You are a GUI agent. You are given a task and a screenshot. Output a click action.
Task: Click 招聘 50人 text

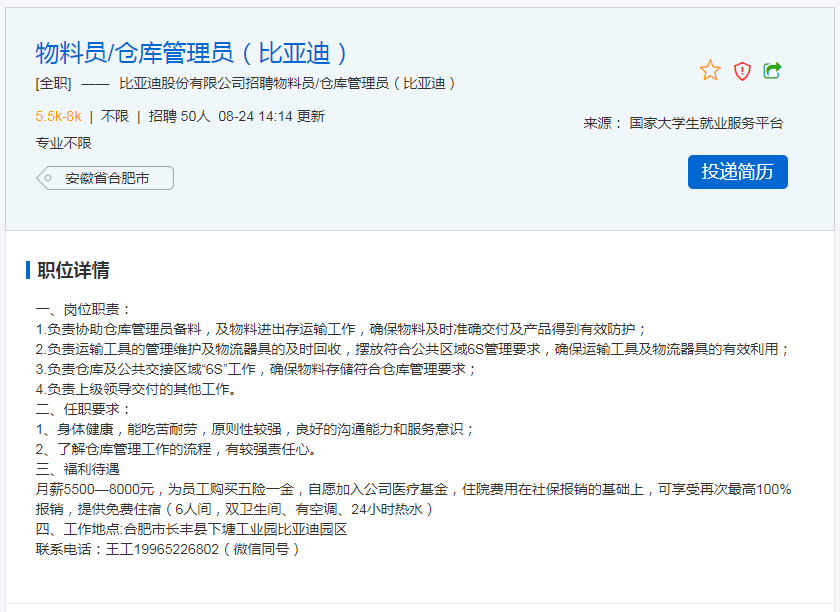(179, 116)
